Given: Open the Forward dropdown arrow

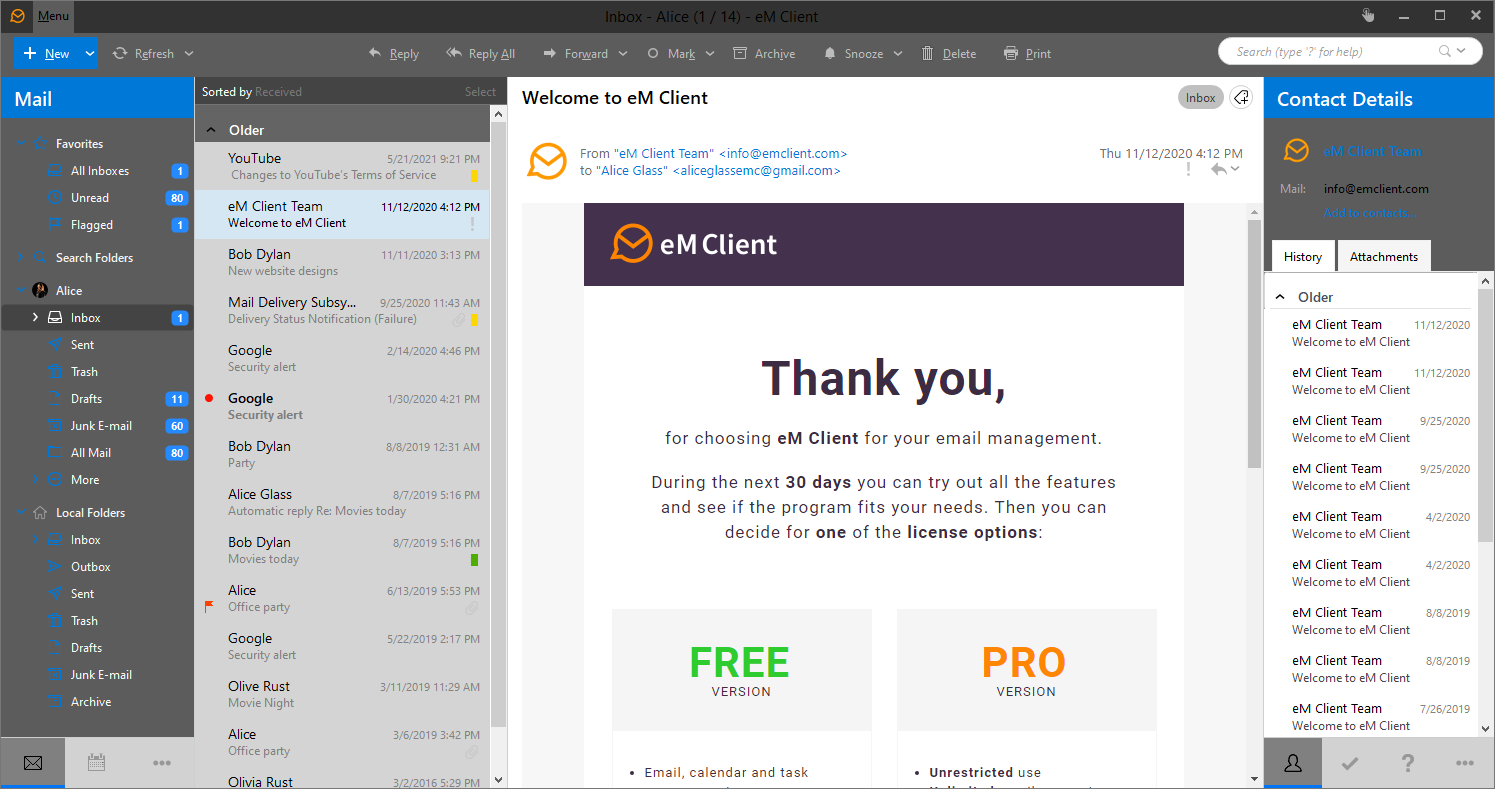Looking at the screenshot, I should point(622,53).
